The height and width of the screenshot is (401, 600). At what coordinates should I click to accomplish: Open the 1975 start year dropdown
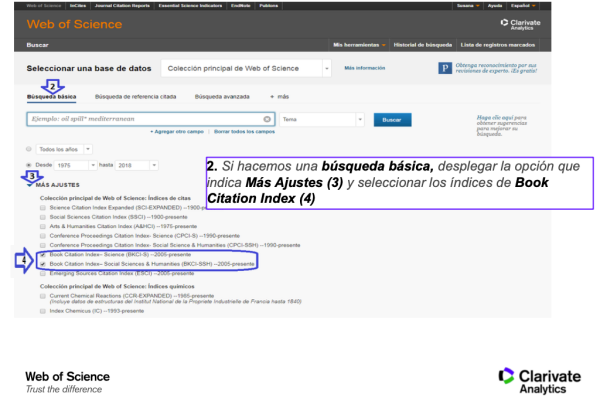(x=75, y=165)
